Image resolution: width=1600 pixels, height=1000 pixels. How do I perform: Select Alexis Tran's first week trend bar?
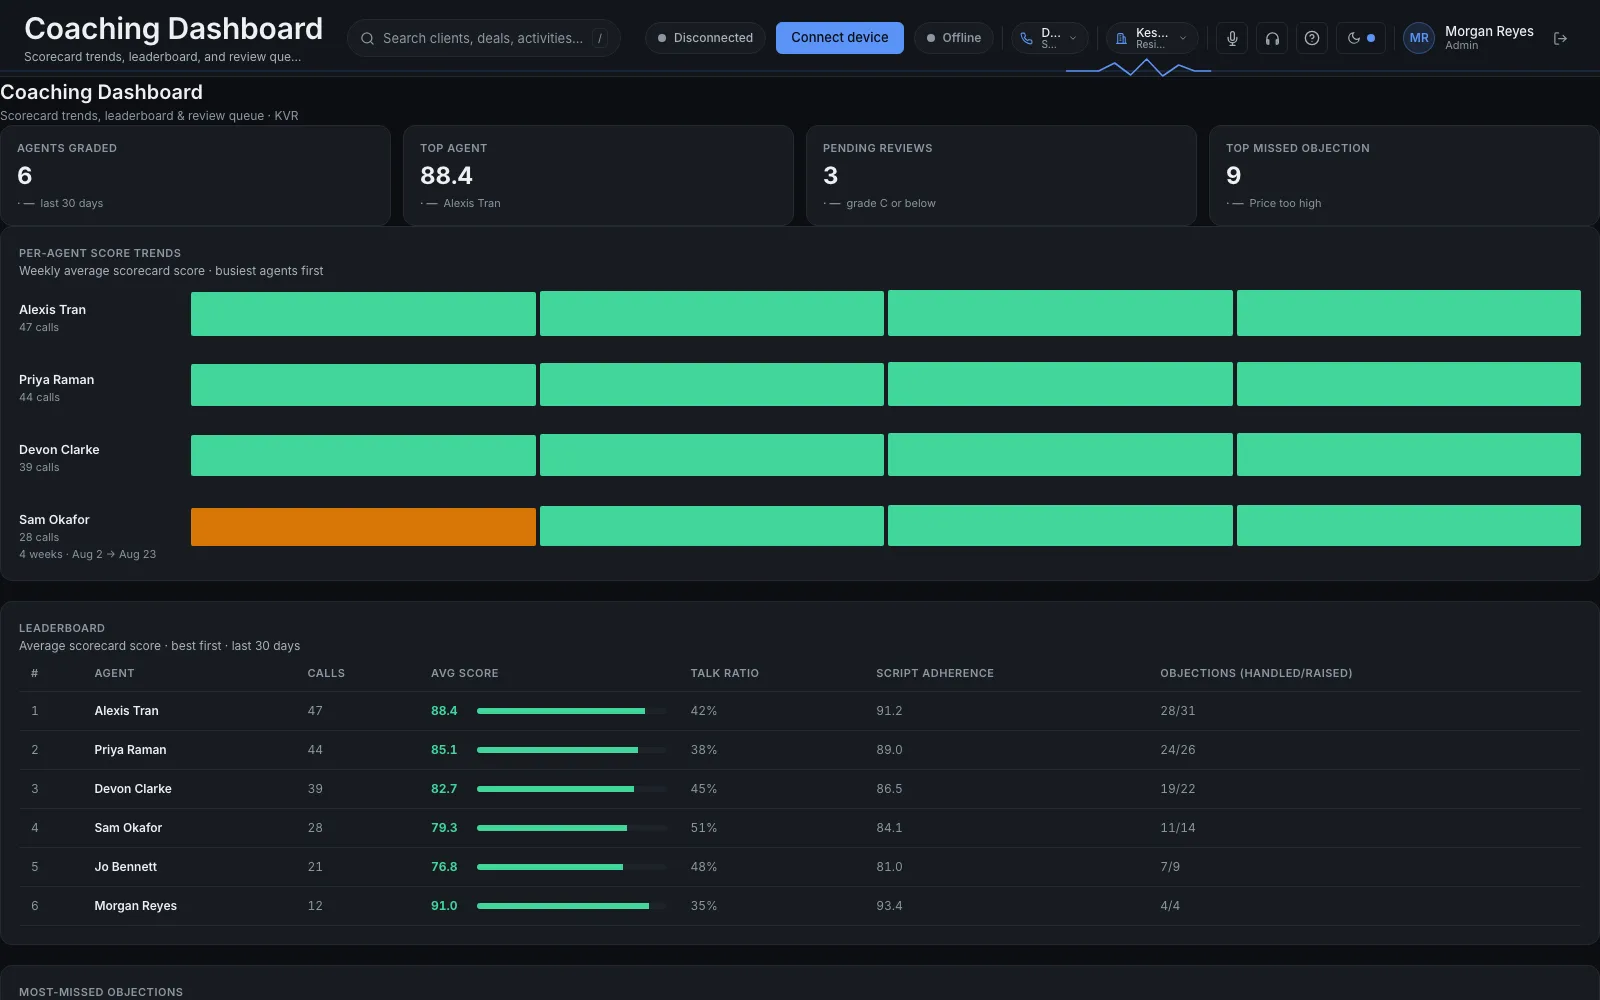coord(363,313)
